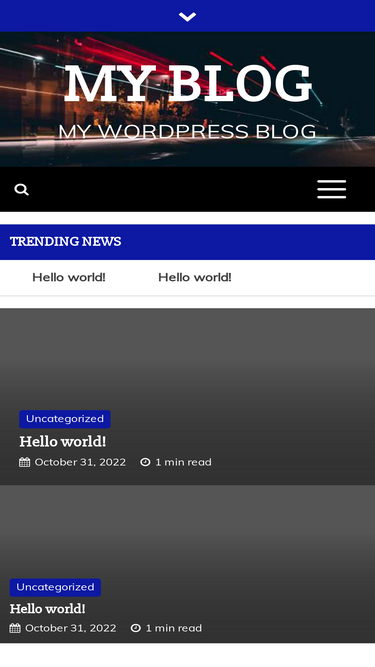Screen dimensions: 375x667
Task: Click the second post's clock icon
Action: point(136,628)
